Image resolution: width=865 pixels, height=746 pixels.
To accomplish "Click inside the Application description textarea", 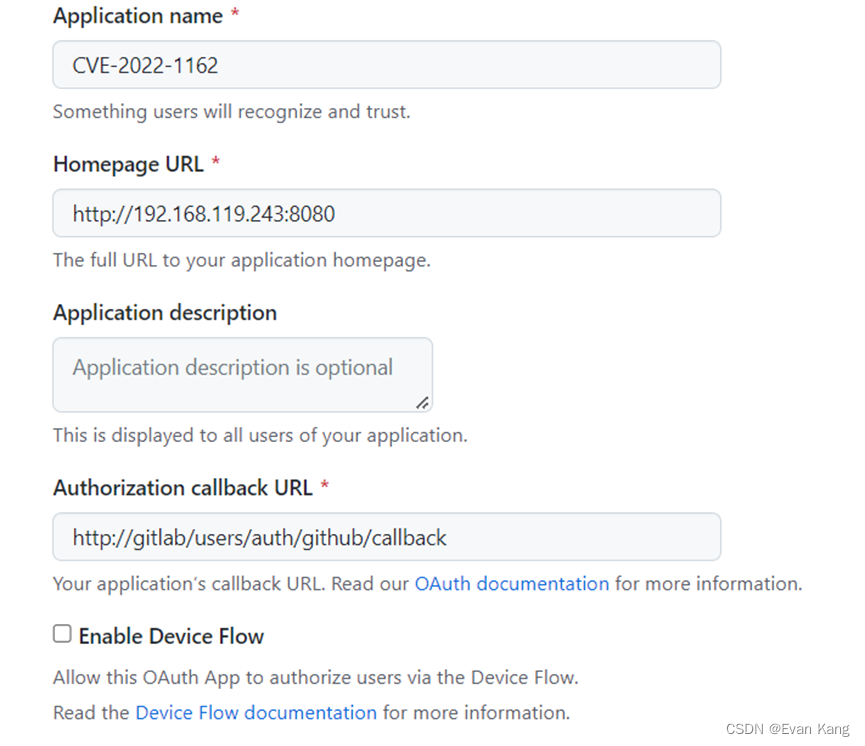I will (x=242, y=374).
